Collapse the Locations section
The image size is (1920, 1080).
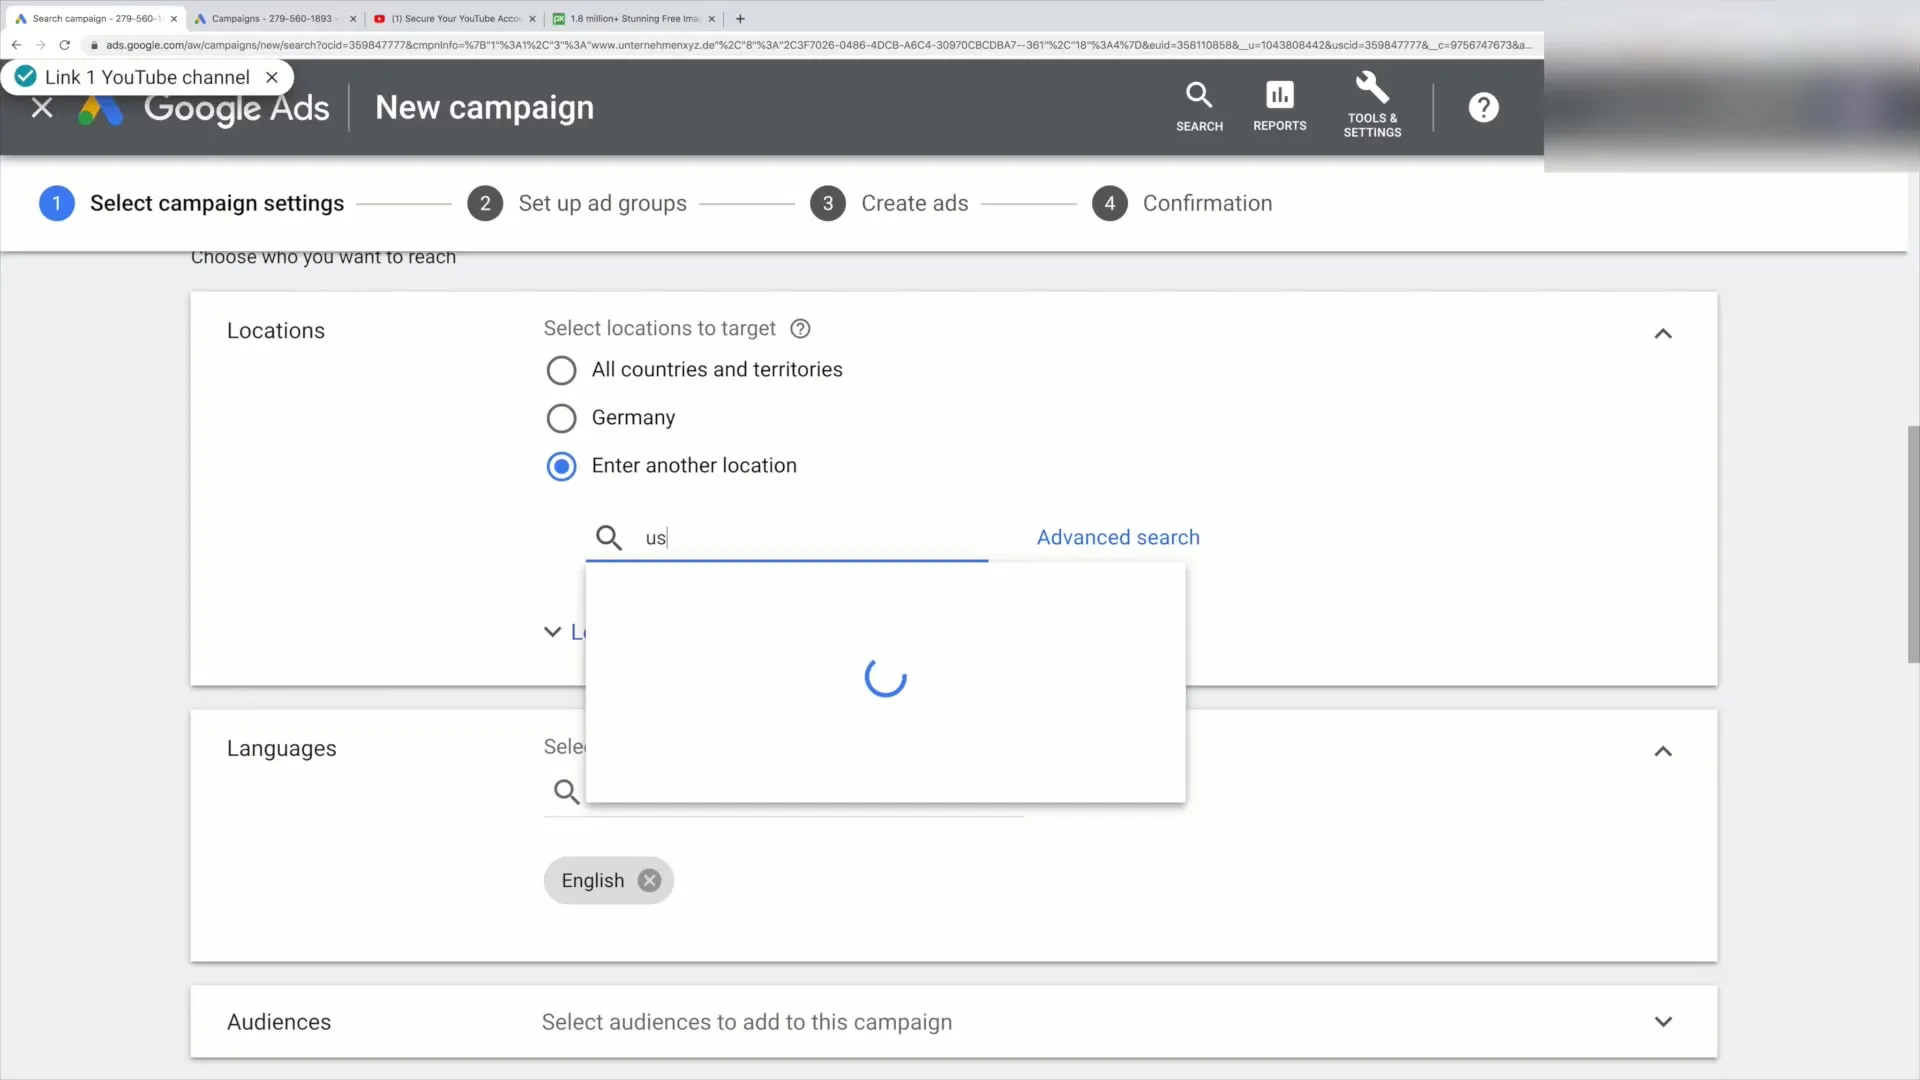(1663, 332)
